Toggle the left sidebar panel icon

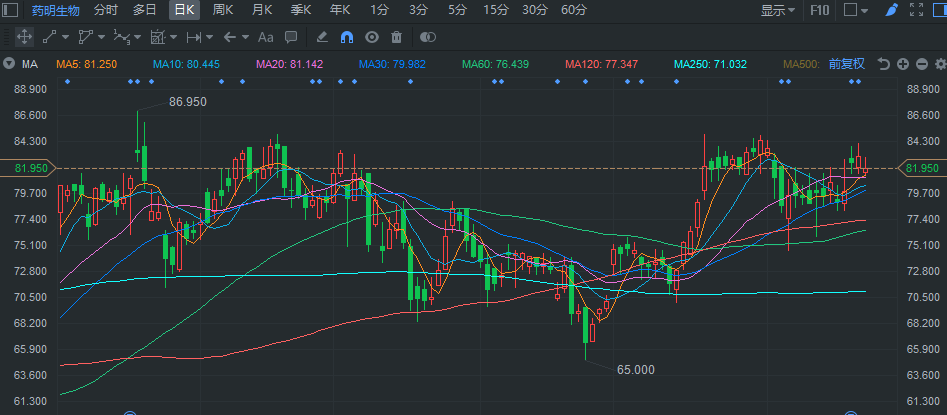pyautogui.click(x=11, y=10)
